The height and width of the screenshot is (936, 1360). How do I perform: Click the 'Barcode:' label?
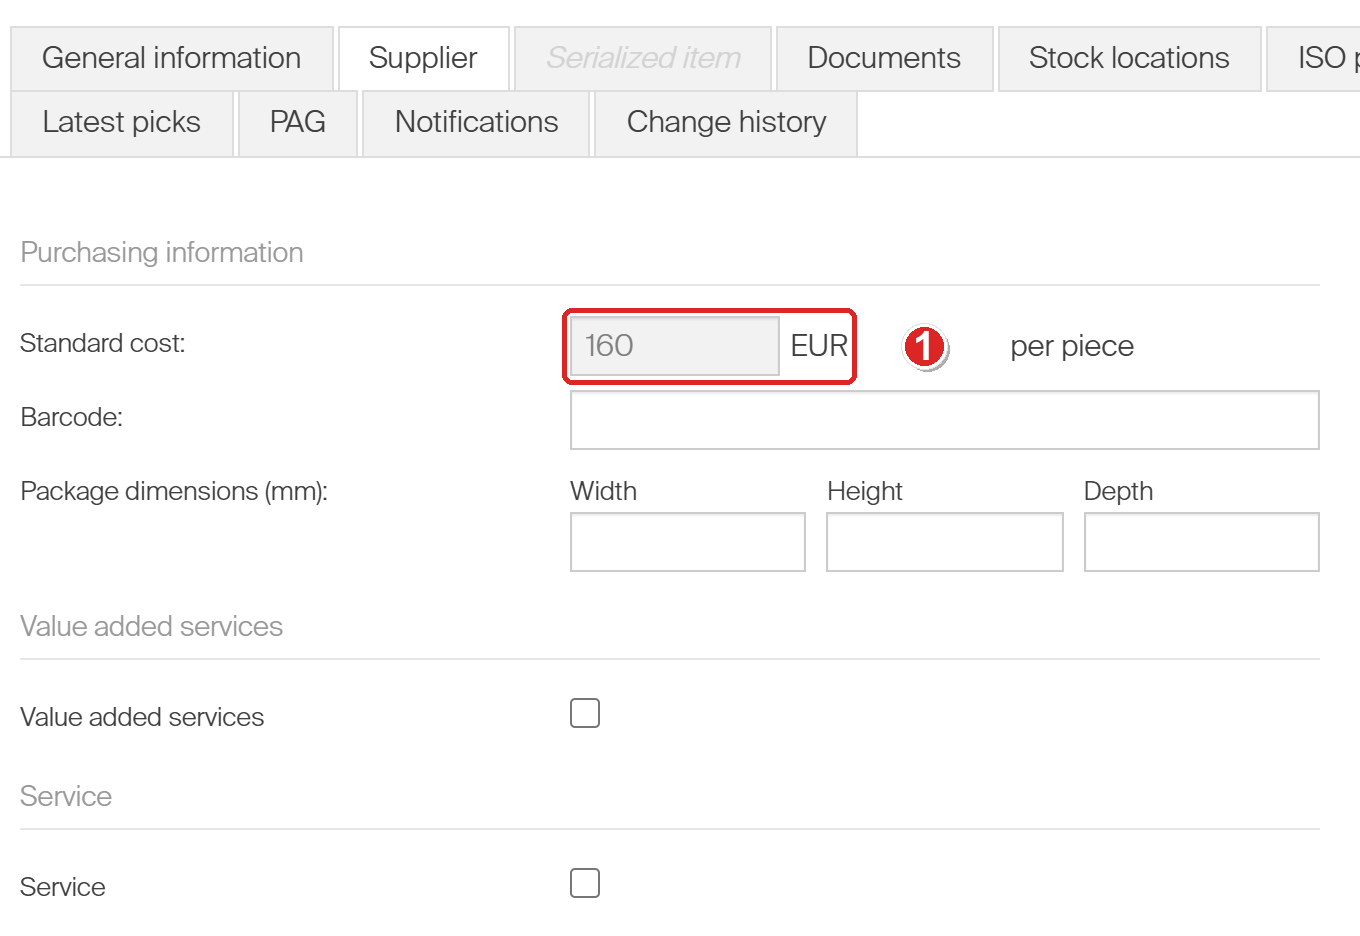click(71, 417)
